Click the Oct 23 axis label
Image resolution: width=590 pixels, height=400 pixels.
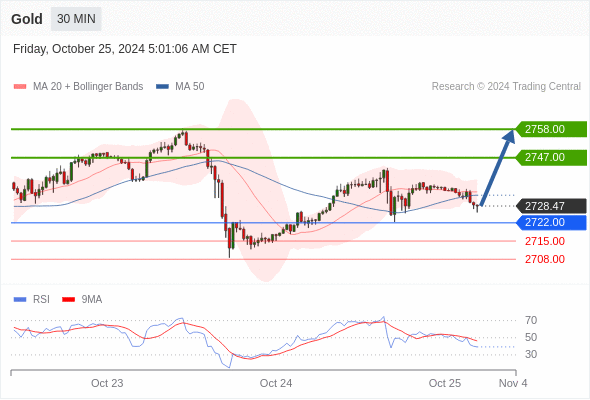pos(107,383)
